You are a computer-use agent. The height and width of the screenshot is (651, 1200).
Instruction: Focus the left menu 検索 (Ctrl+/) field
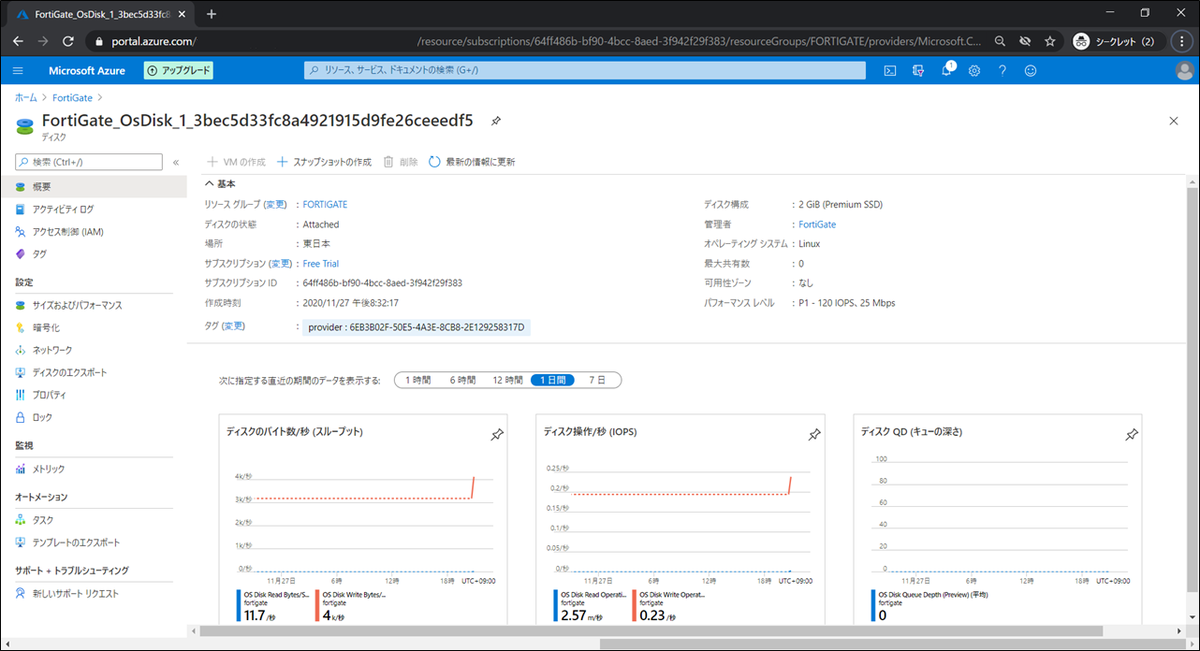[x=89, y=161]
